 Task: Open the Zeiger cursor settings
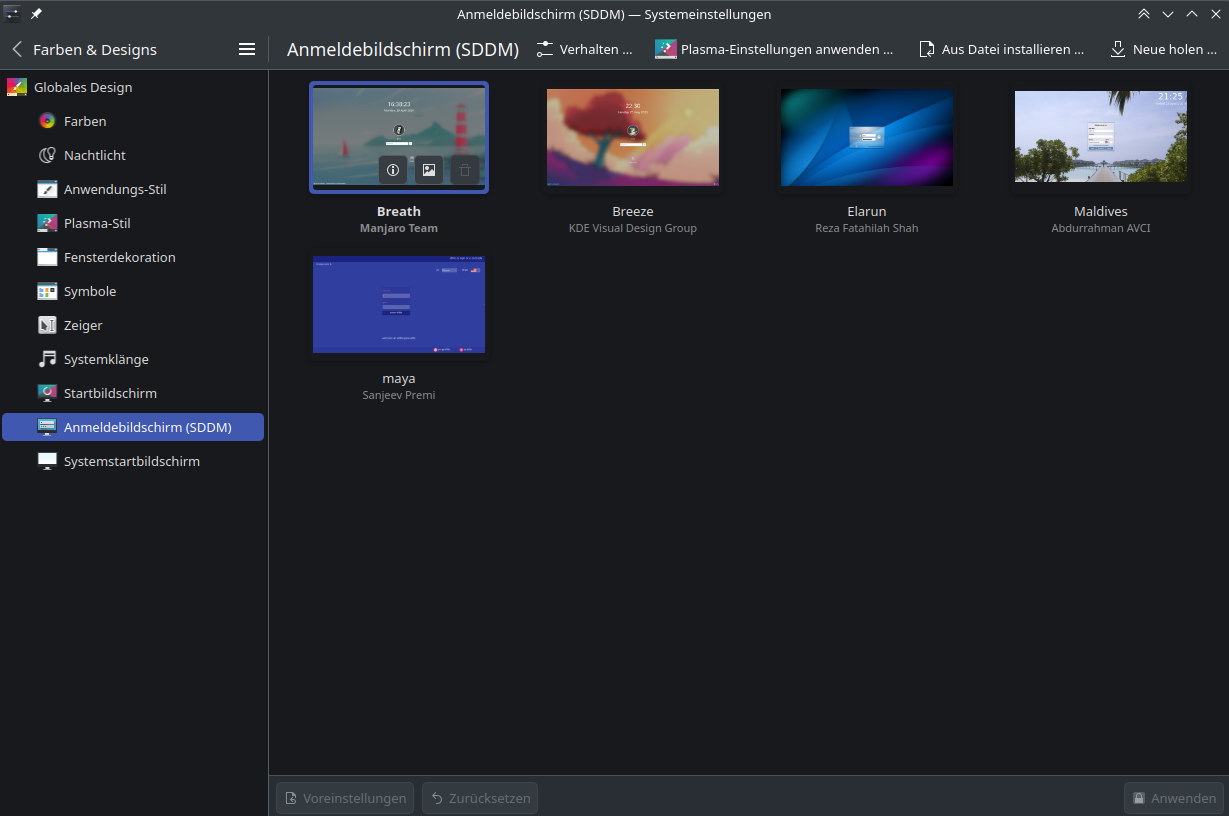coord(133,325)
